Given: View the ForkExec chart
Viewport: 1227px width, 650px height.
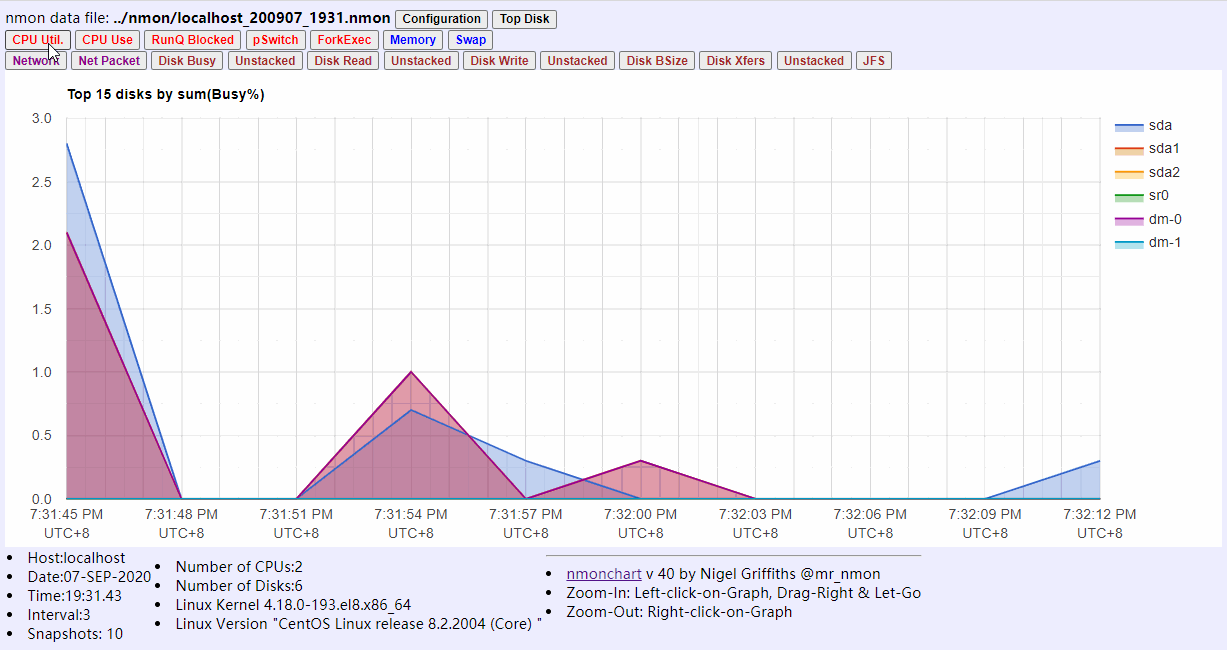Looking at the screenshot, I should (344, 39).
